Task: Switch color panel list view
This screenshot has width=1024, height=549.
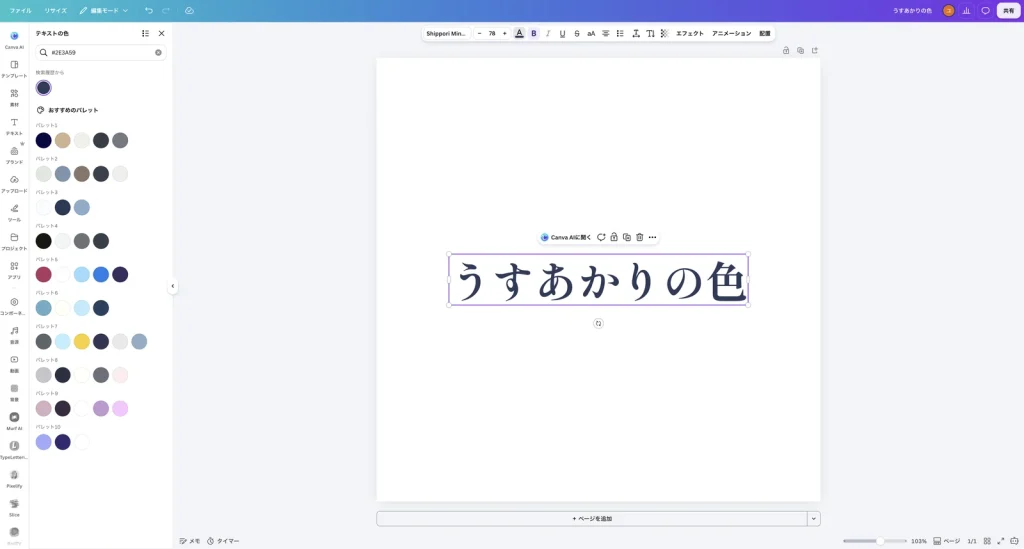Action: 145,33
